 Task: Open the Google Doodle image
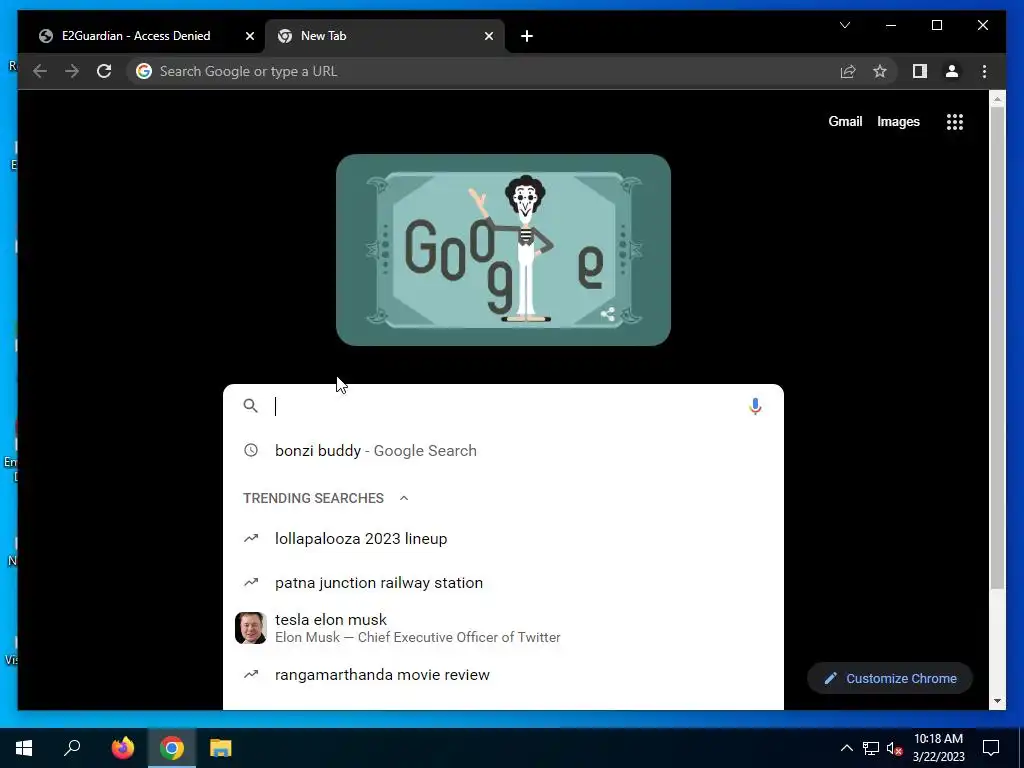click(x=503, y=249)
